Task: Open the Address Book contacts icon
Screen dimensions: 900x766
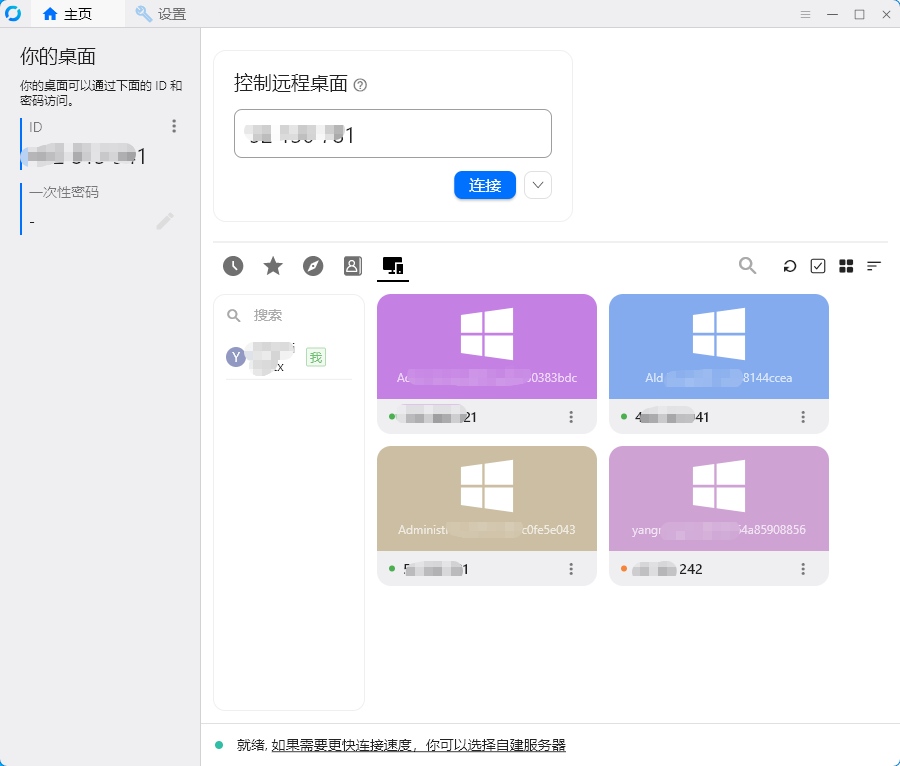Action: click(x=352, y=266)
